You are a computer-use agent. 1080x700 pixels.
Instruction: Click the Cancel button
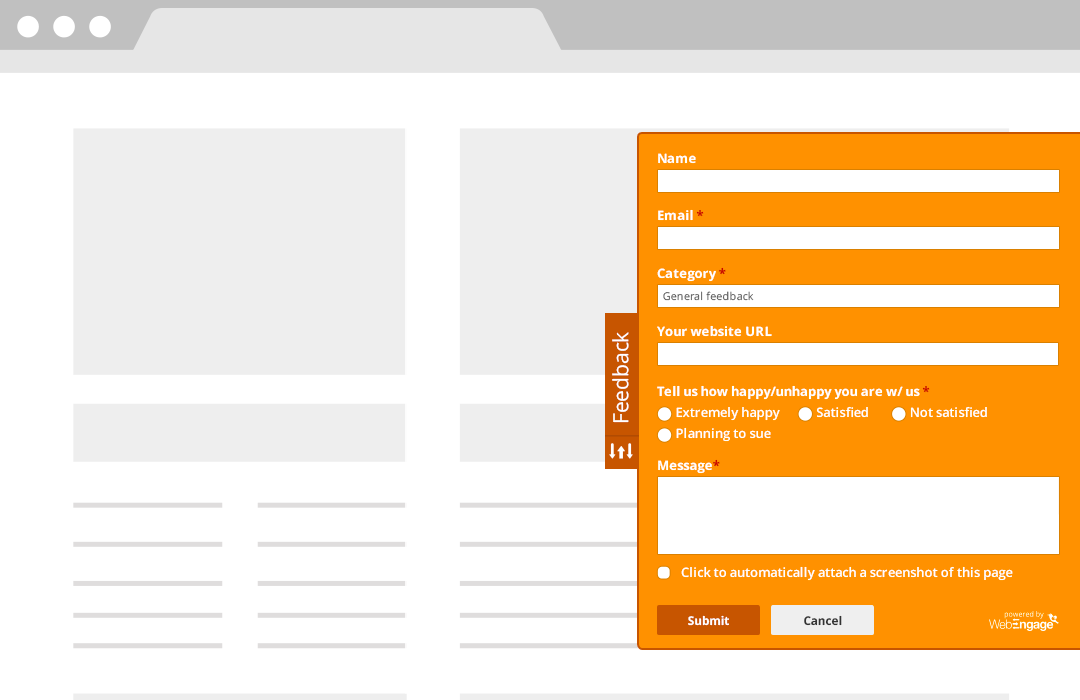tap(822, 620)
